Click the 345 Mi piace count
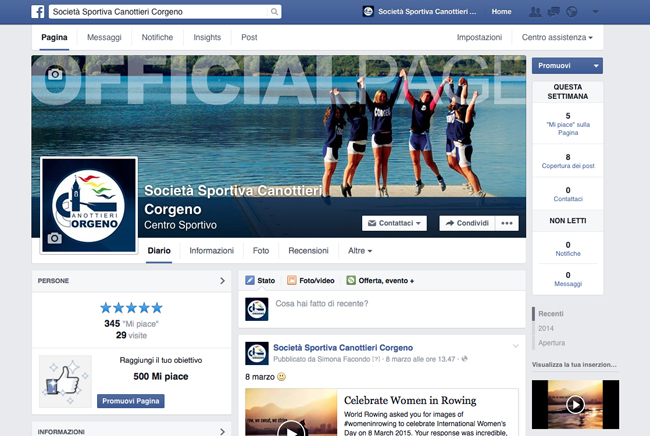Viewport: 650px width, 436px height. click(131, 324)
